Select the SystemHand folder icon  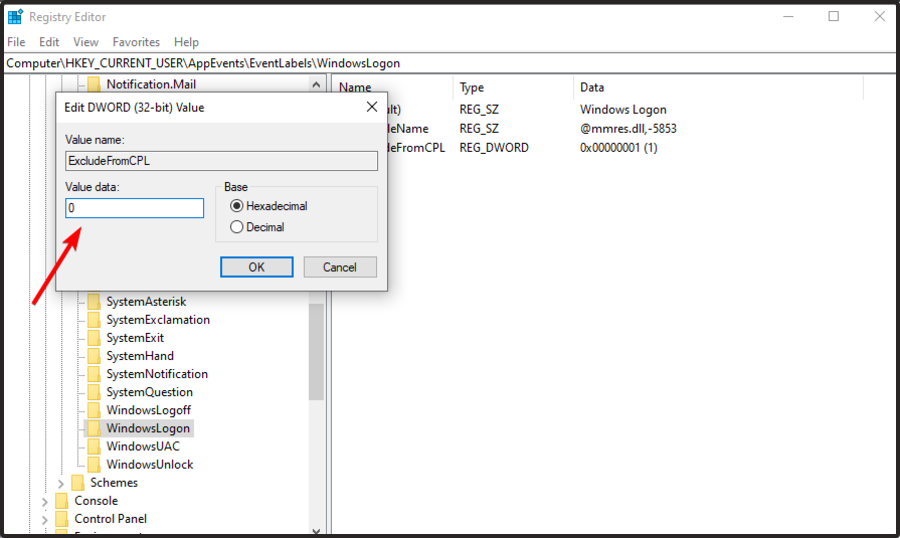click(x=94, y=356)
